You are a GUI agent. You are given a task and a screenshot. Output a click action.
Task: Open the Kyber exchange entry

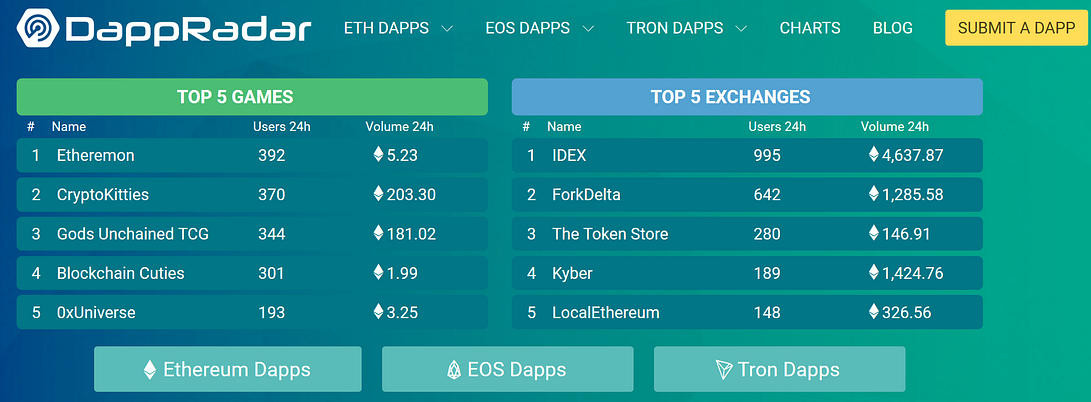click(747, 273)
